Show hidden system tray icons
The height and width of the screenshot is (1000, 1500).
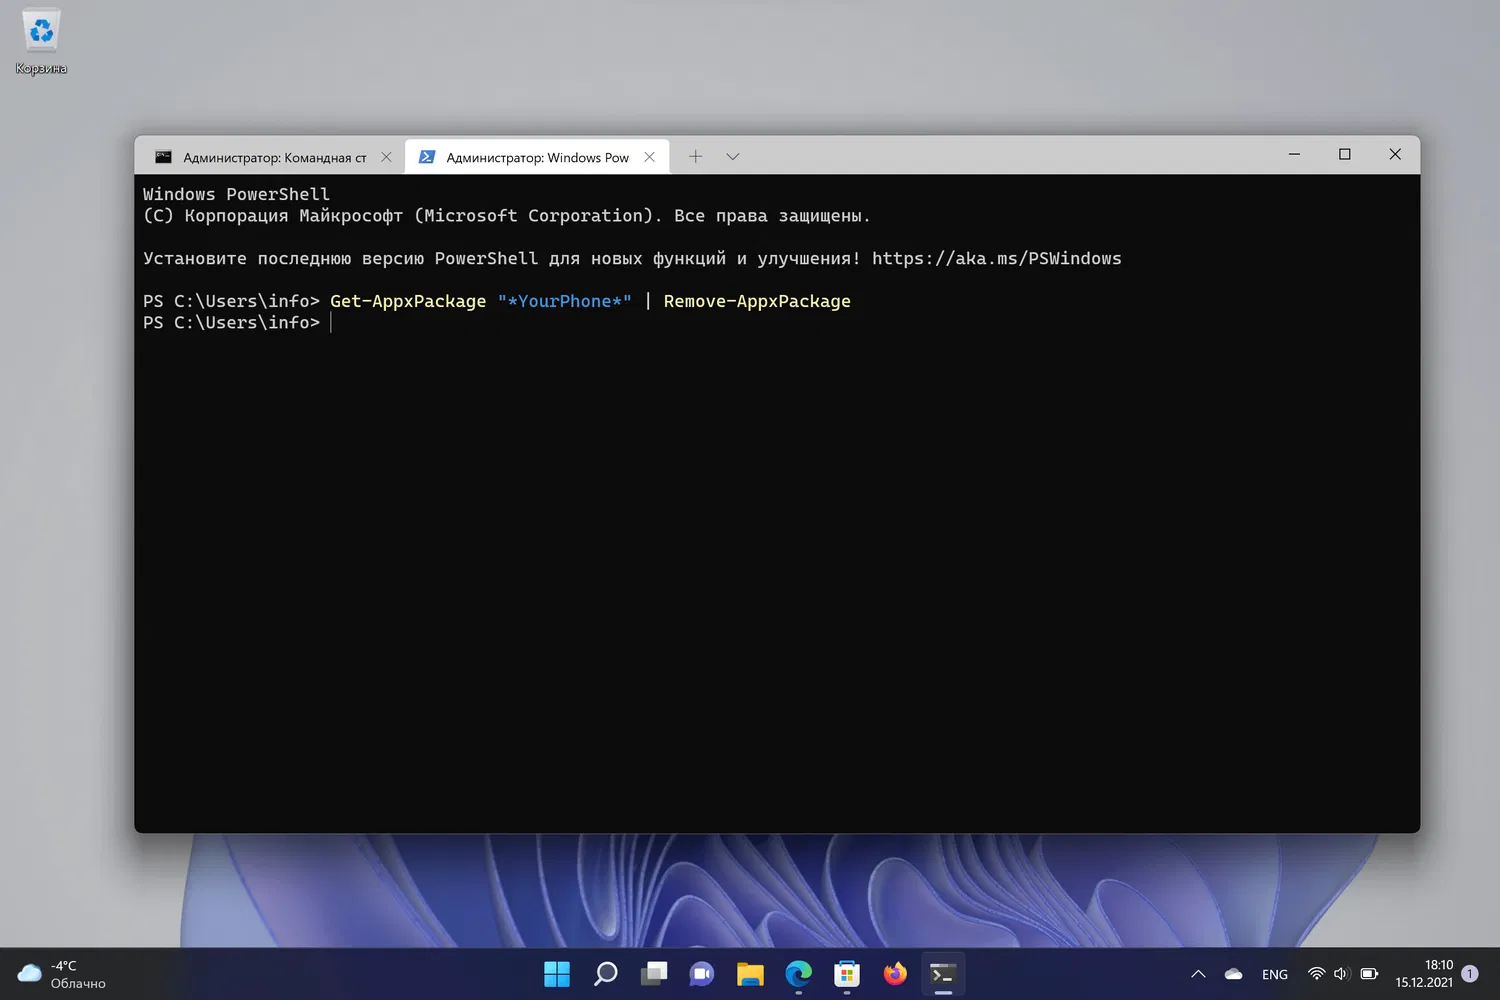1198,974
